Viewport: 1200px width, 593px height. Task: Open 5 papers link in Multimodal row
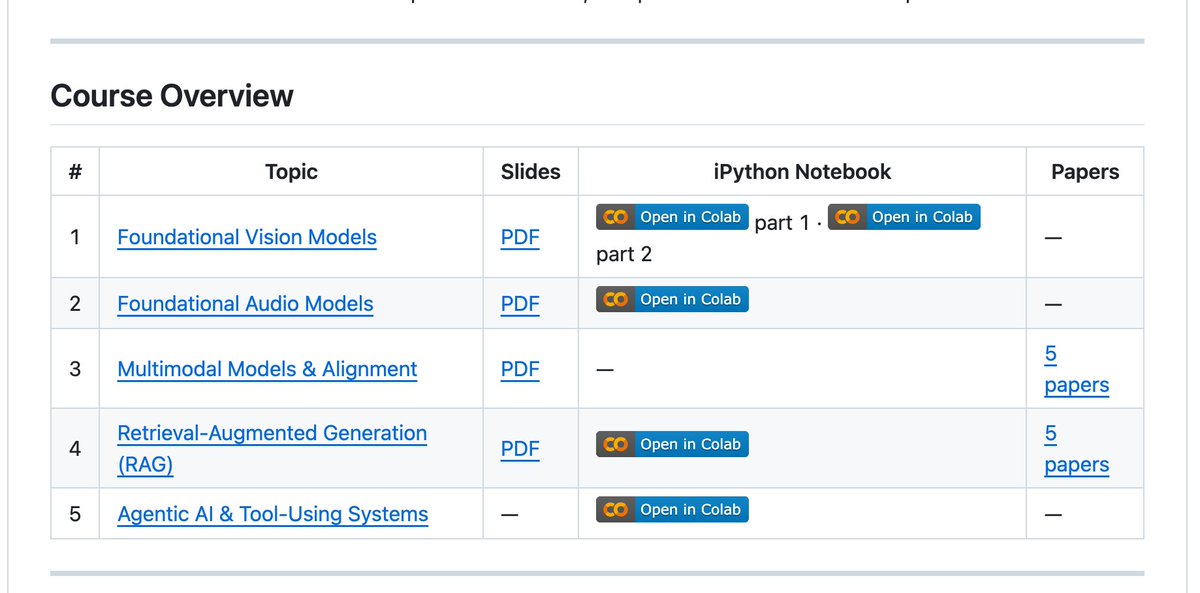[x=1077, y=369]
